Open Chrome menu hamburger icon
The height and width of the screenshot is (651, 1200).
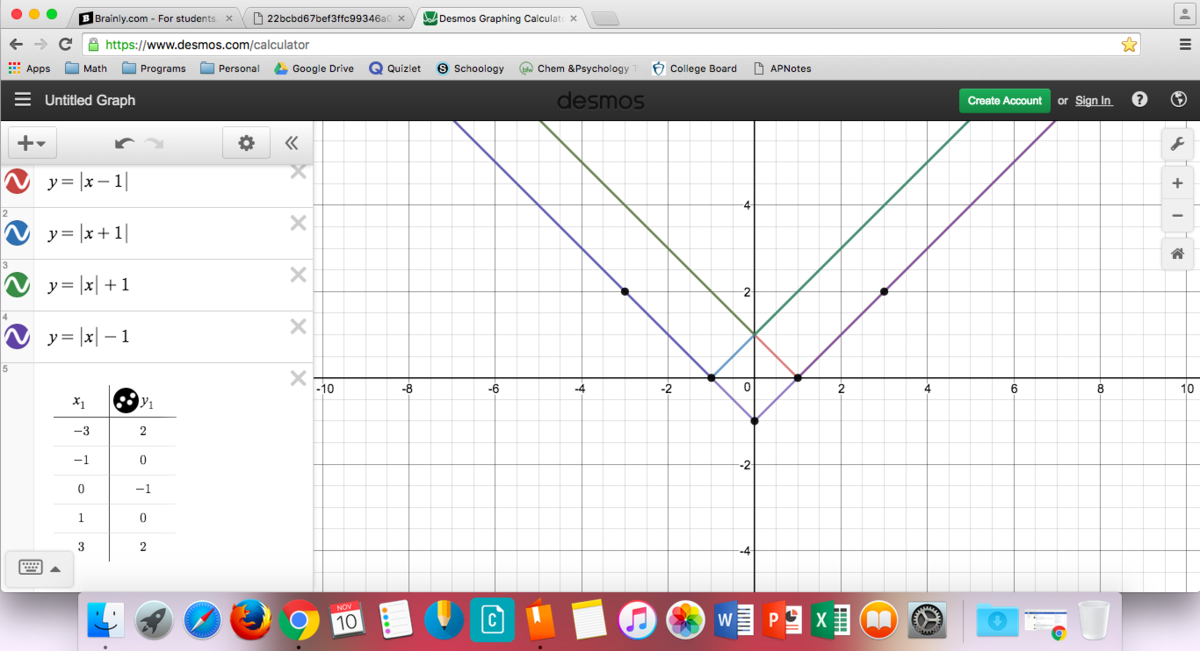(1184, 44)
